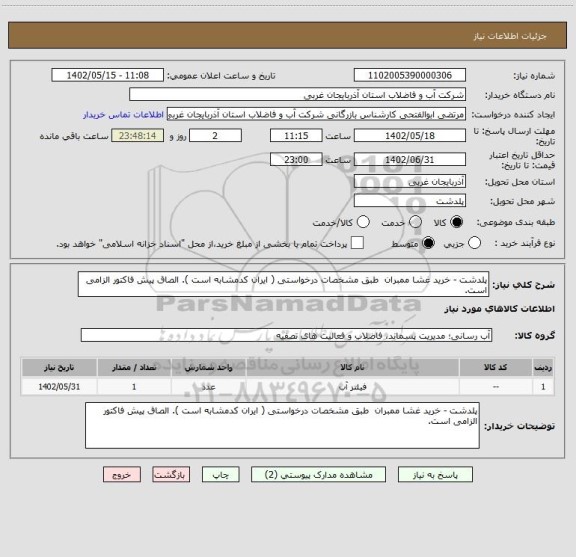
Task: Click the نام کالا column header
Action: 352,367
